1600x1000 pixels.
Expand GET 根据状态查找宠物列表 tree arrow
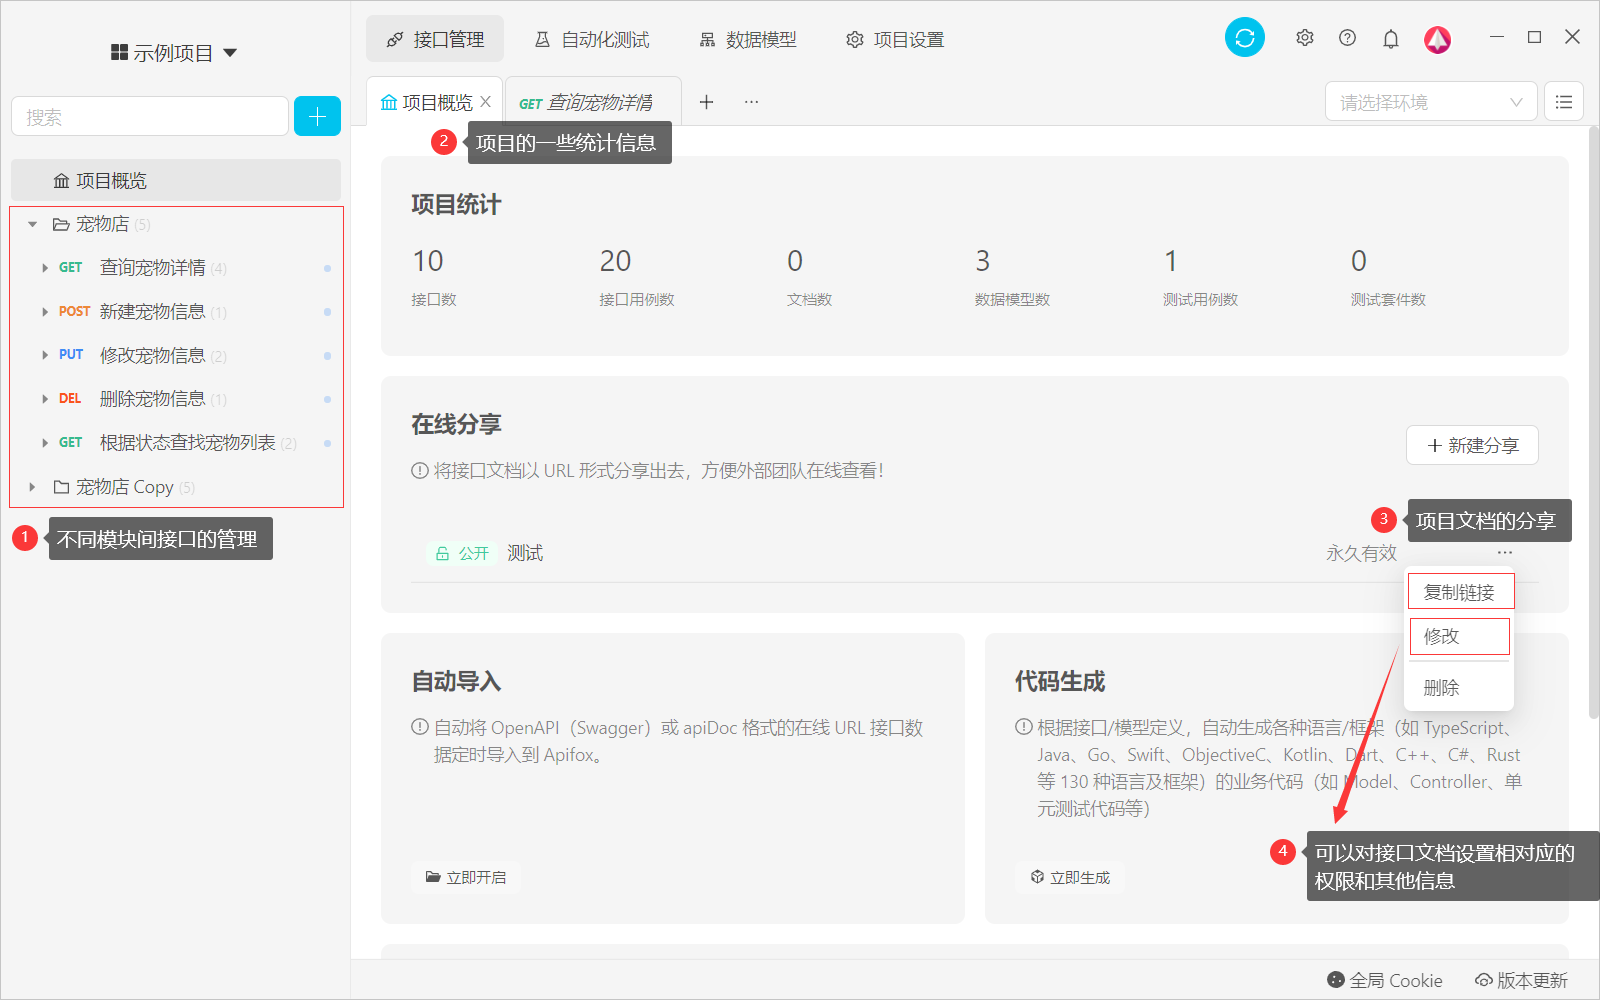tap(45, 443)
